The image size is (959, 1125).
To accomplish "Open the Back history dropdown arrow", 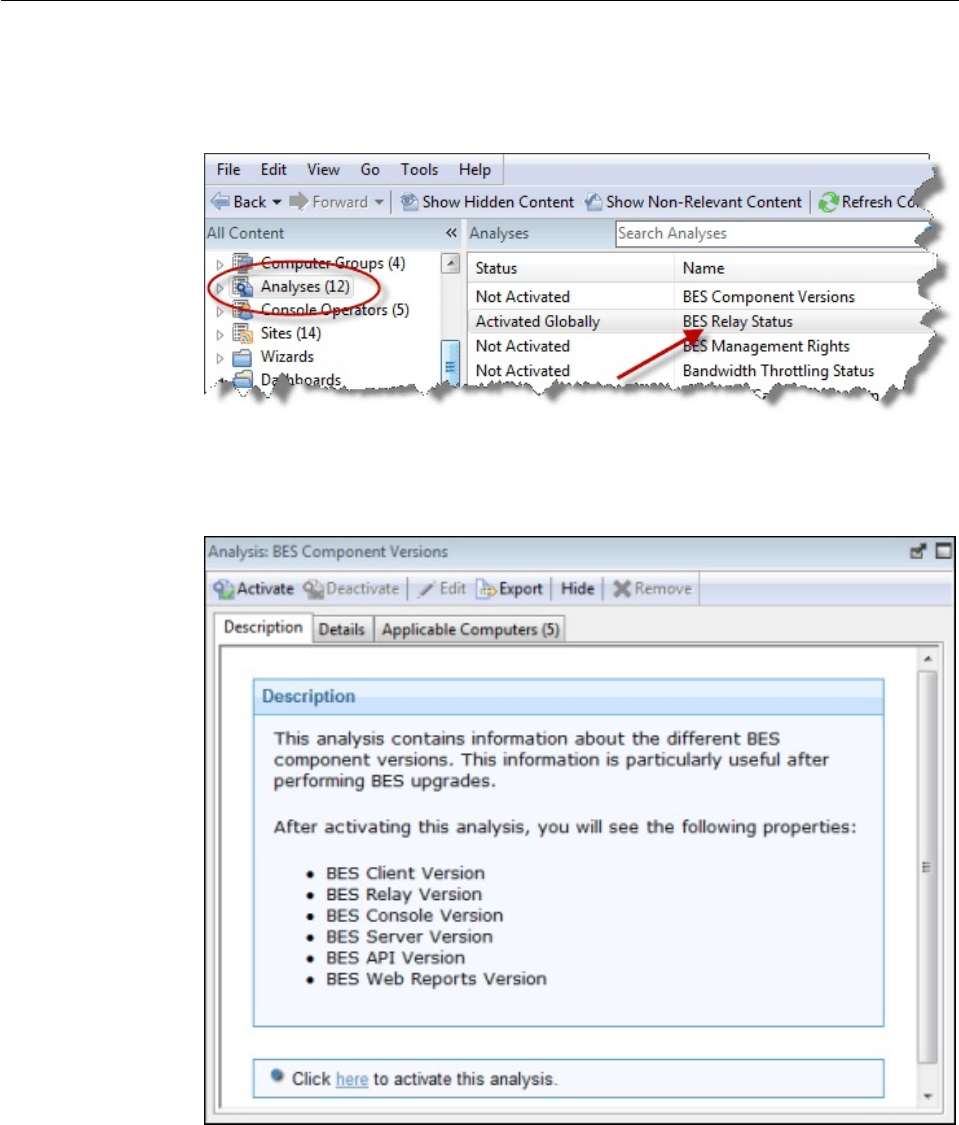I will click(x=277, y=202).
